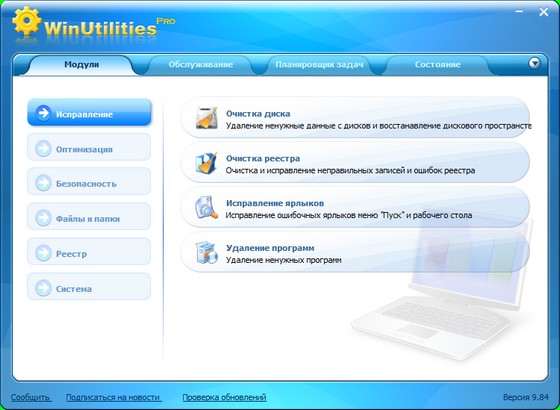Viewport: 560px width, 410px height.
Task: Minimize the WinUtilities window
Action: point(519,12)
